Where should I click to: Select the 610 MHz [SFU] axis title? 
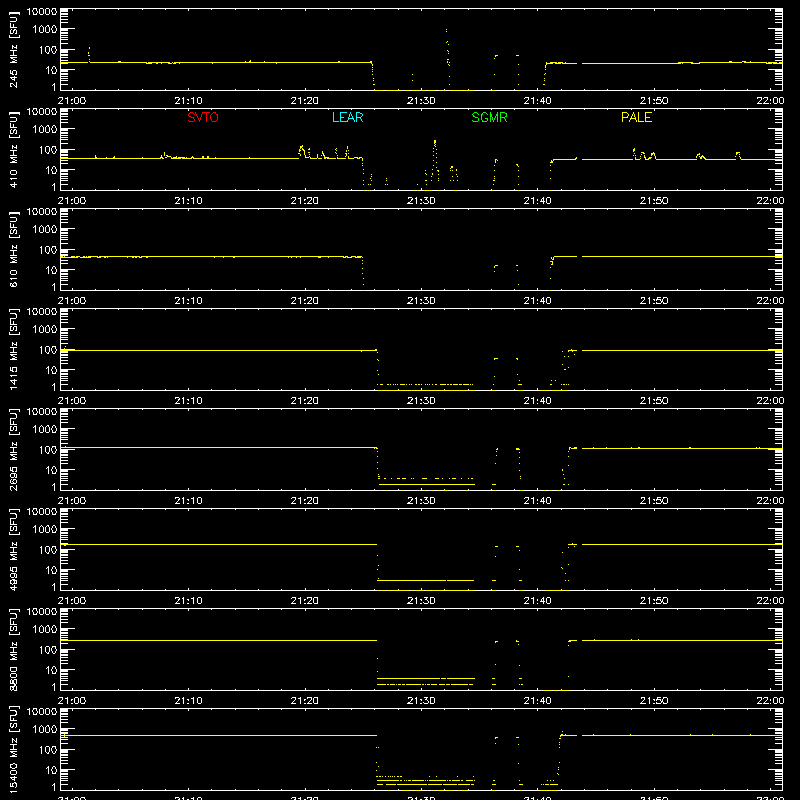14,249
